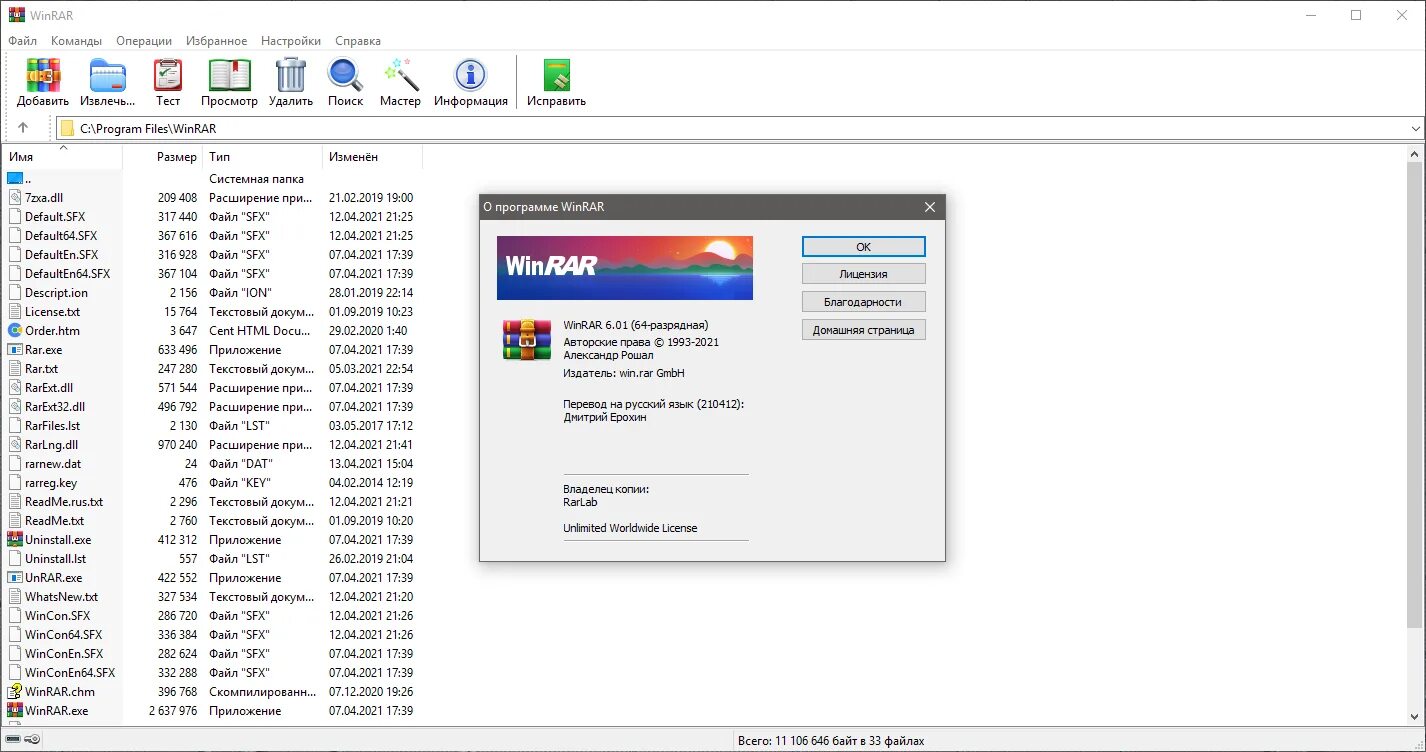
Task: Open the Лицензия button
Action: pyautogui.click(x=863, y=274)
